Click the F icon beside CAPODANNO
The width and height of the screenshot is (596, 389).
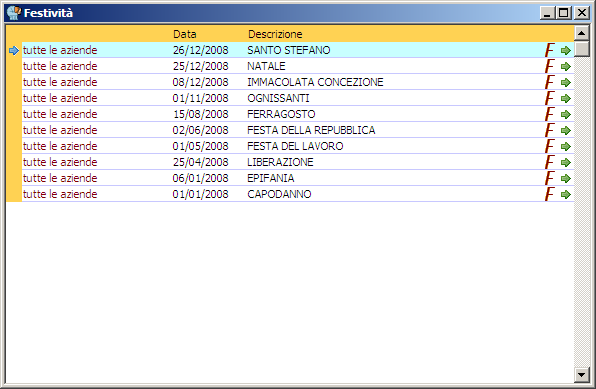[550, 194]
